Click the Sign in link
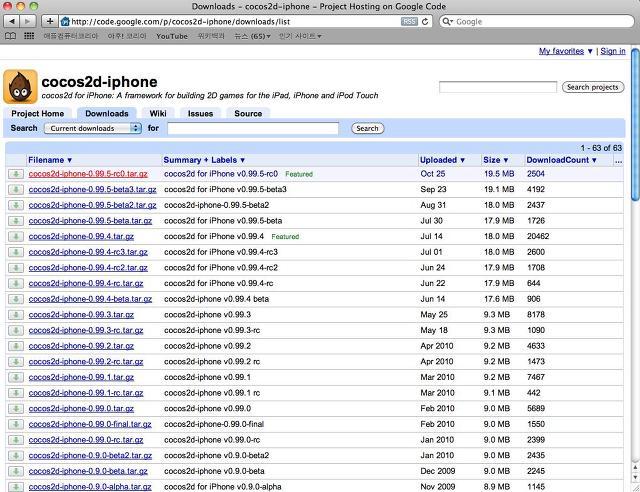 click(613, 51)
